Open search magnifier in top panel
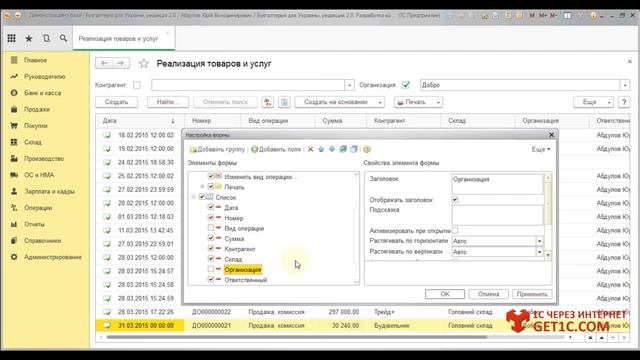 63,38
